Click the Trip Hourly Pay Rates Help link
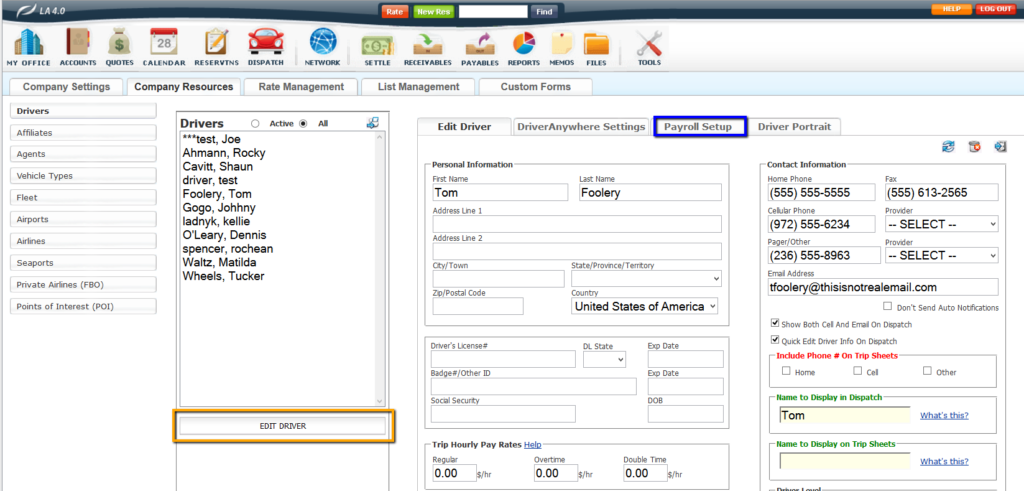 [x=532, y=444]
